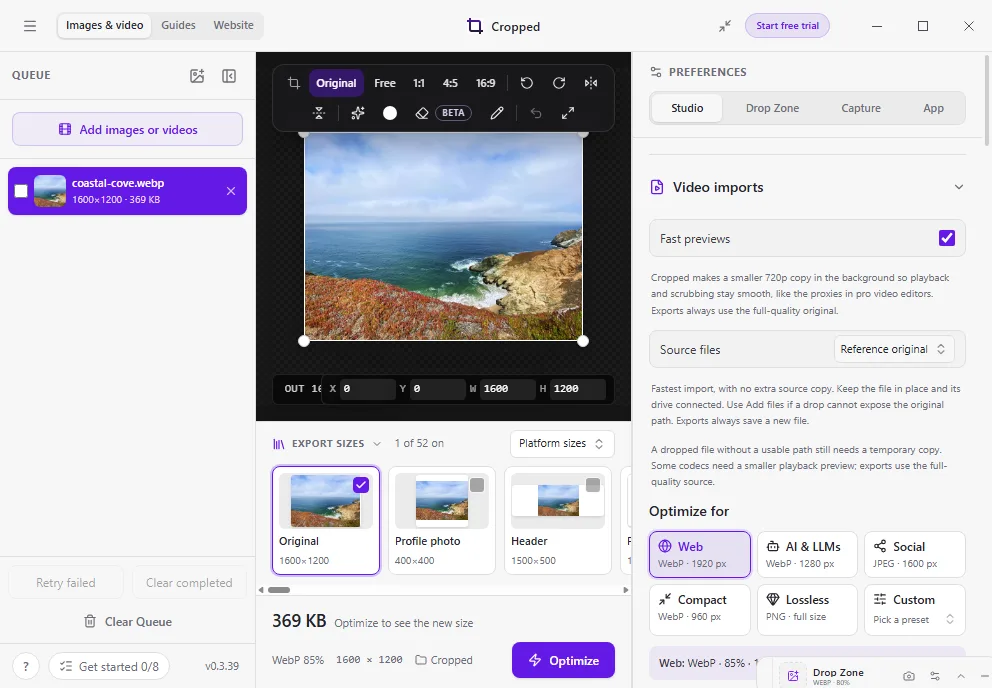Viewport: 992px width, 688px height.
Task: Select the white background color swatch
Action: coord(390,113)
